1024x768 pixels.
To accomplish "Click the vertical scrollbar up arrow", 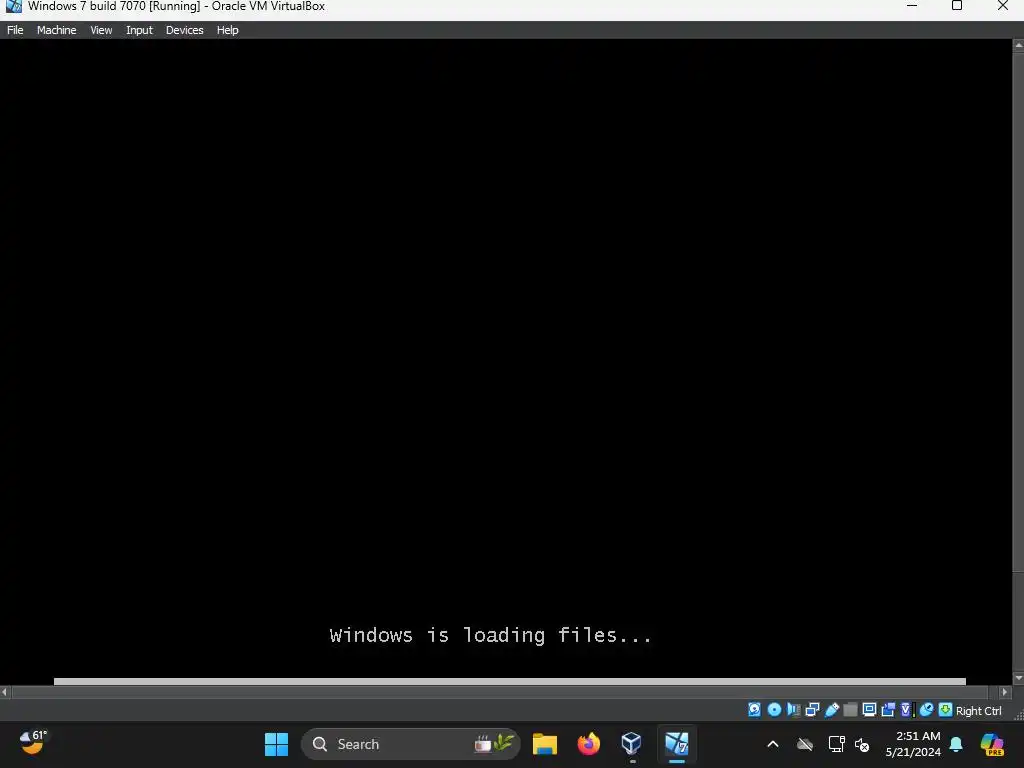I will 1018,45.
